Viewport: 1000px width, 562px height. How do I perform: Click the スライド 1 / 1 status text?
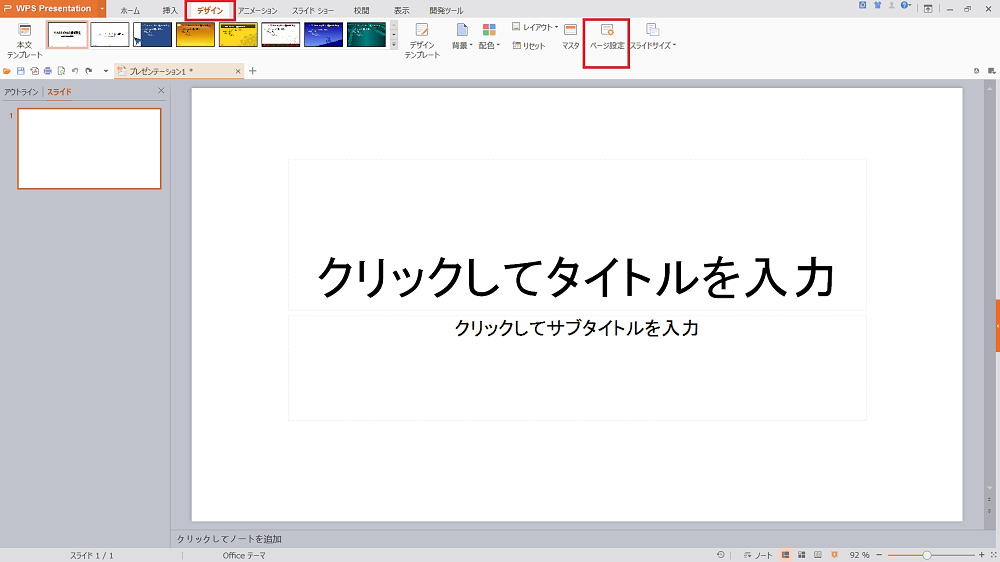(91, 556)
